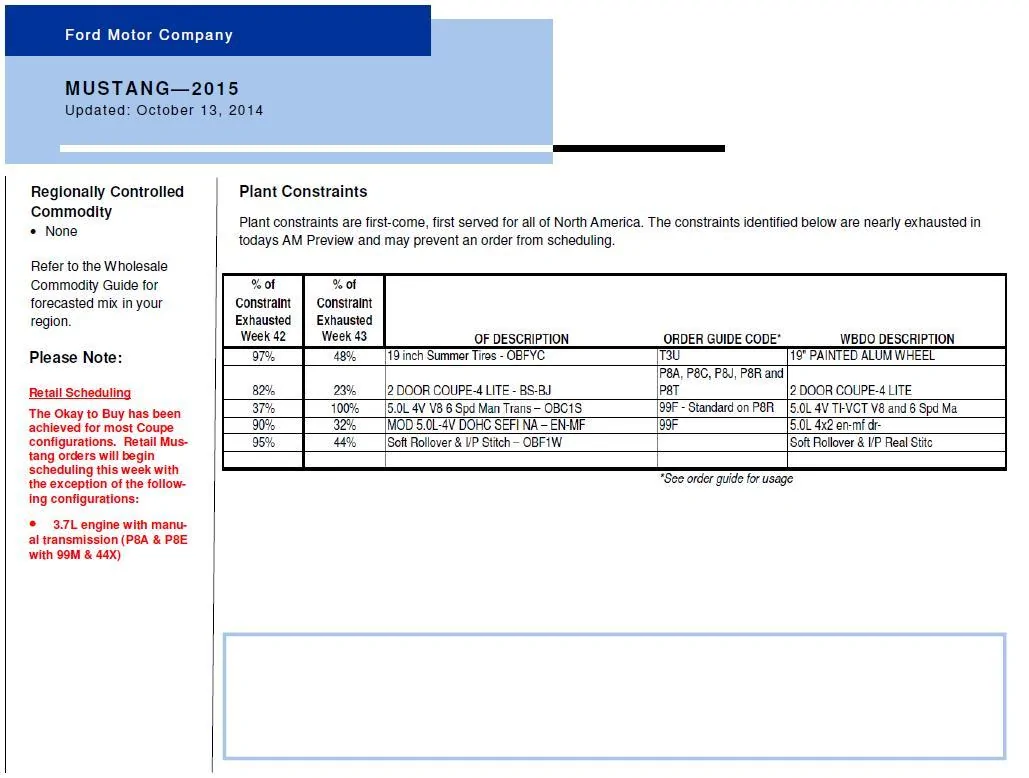Click the T3U order code cell

click(x=722, y=356)
